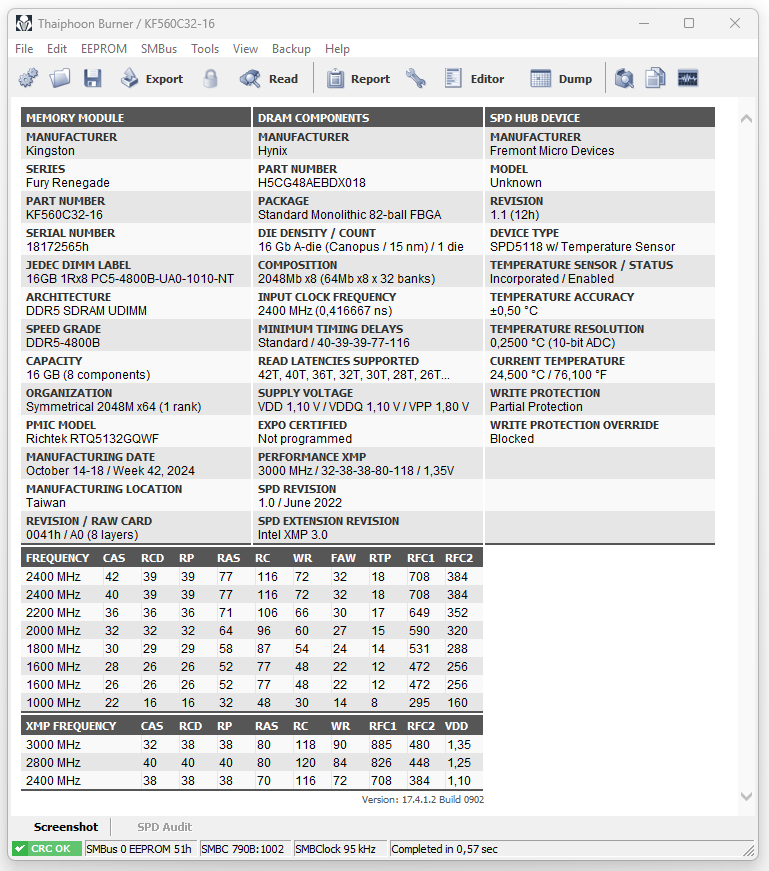Click the '2800 MHz' XMP frequency row
This screenshot has width=769, height=871.
coord(252,763)
